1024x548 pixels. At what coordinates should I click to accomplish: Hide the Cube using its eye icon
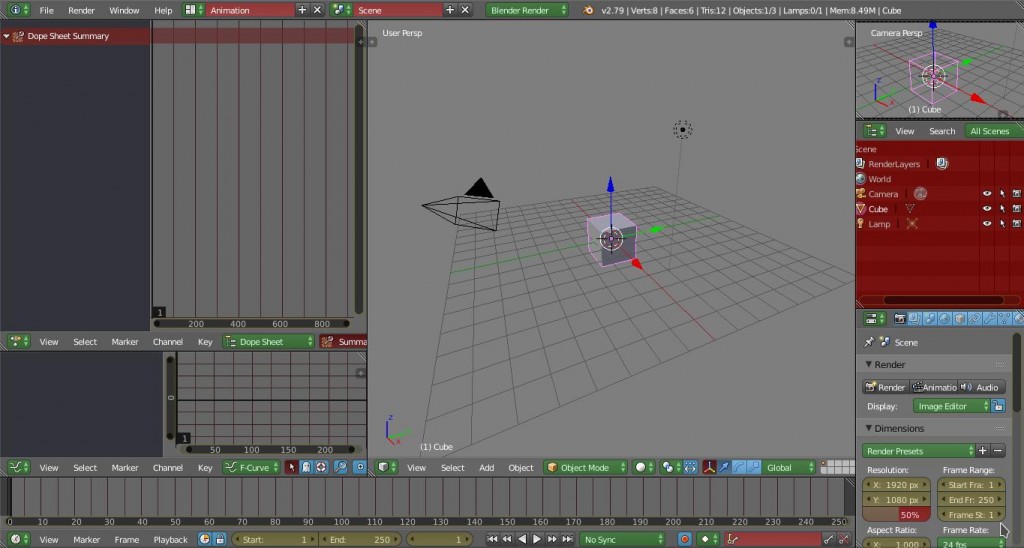987,209
